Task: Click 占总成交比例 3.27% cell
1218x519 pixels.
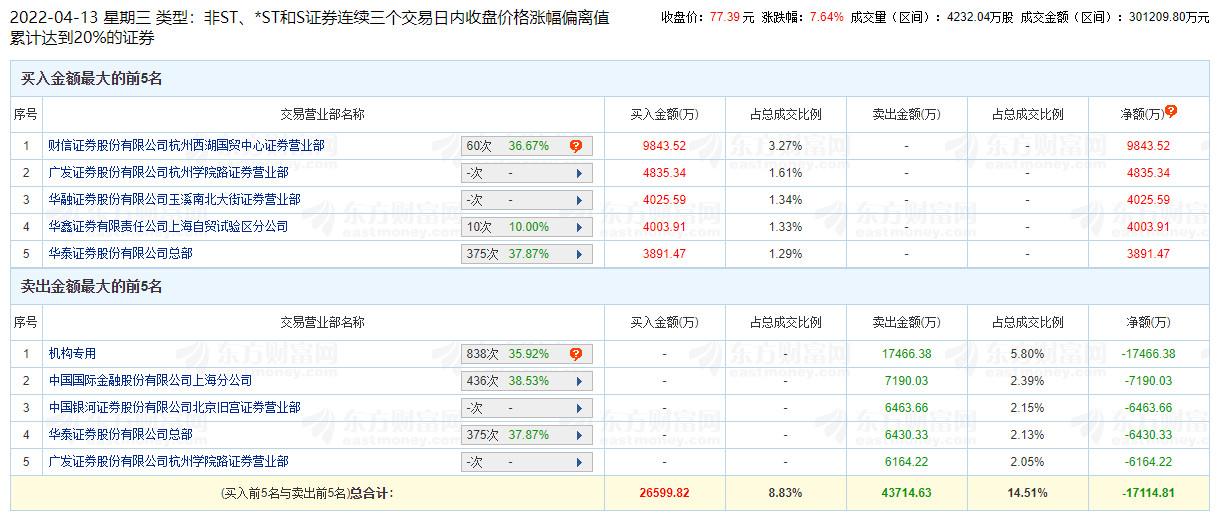Action: tap(786, 146)
